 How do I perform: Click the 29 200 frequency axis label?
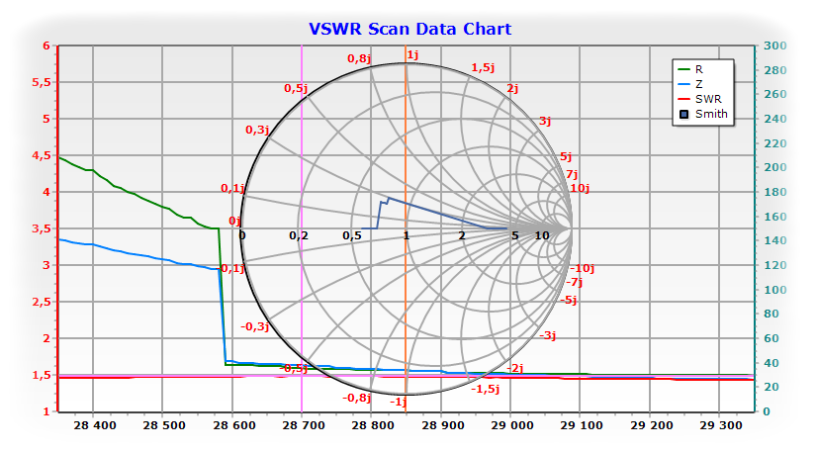[x=652, y=425]
